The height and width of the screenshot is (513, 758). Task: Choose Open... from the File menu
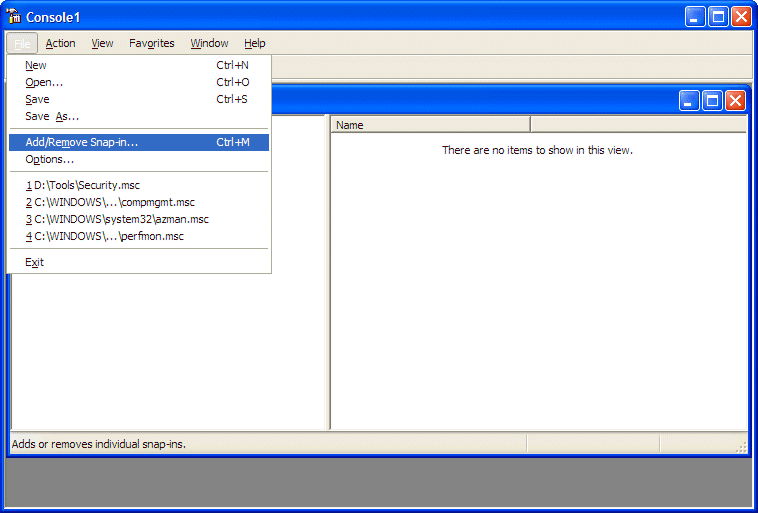tap(139, 82)
